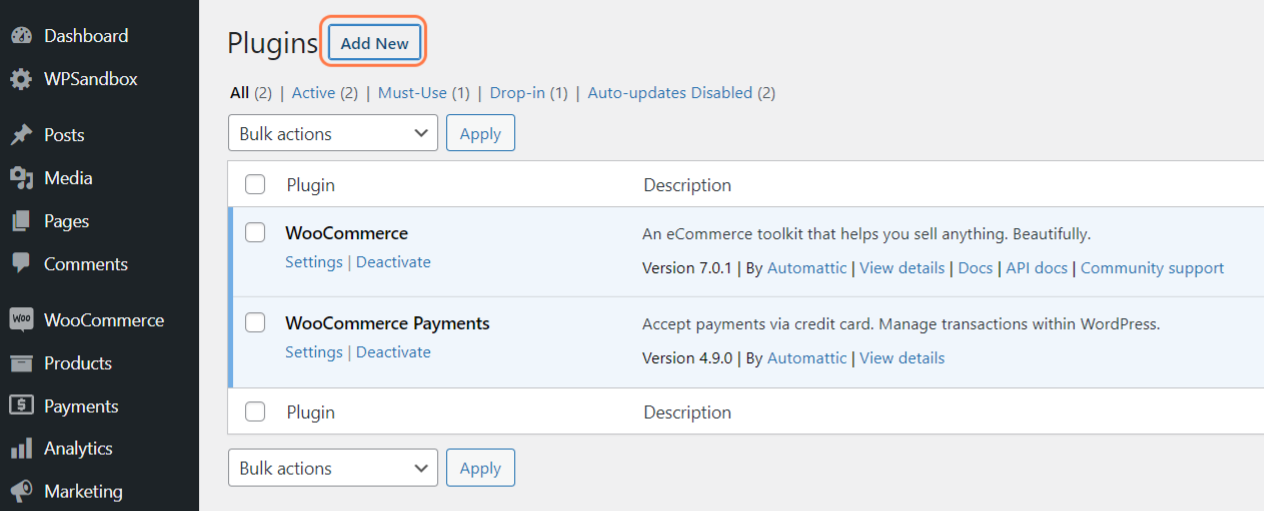Image resolution: width=1264 pixels, height=511 pixels.
Task: Click the Comments speech bubble icon
Action: (21, 264)
